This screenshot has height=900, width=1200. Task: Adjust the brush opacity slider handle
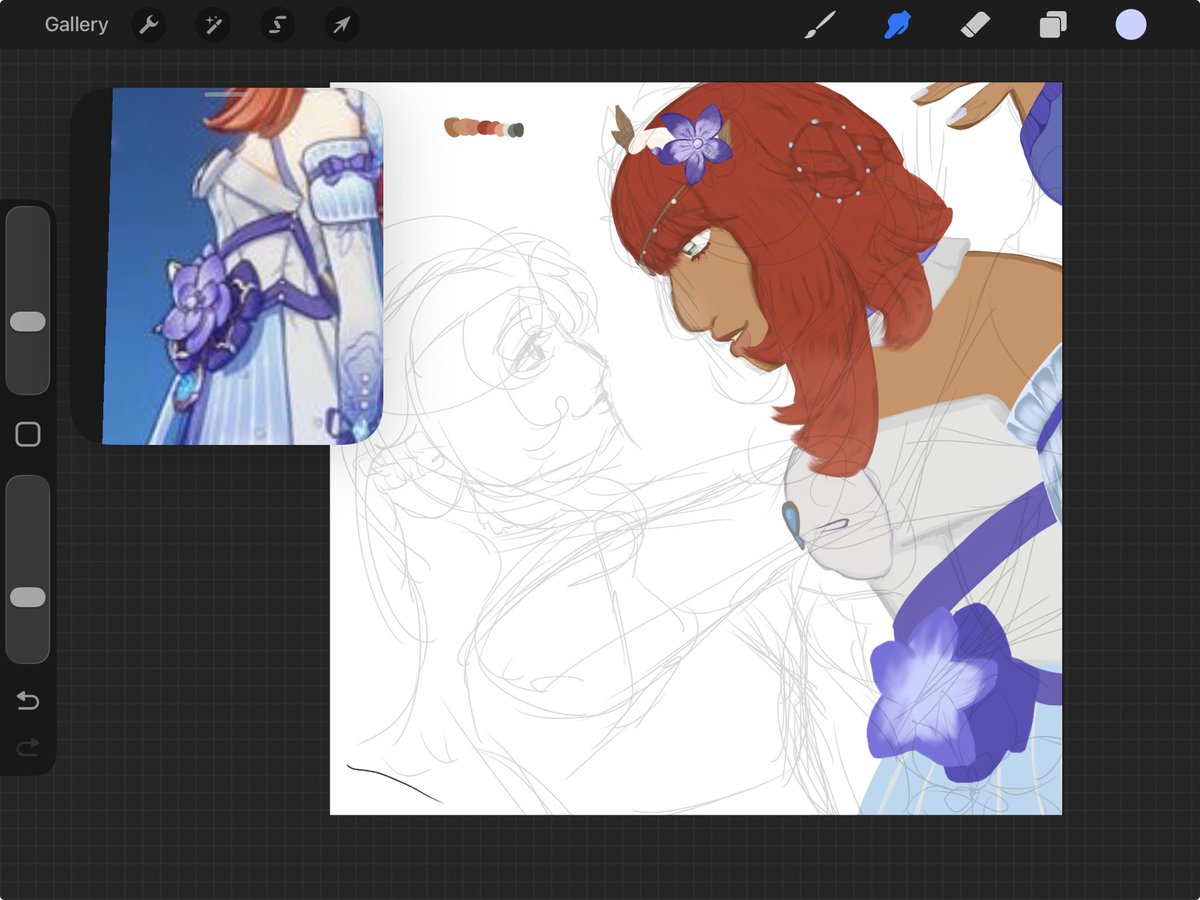pos(27,597)
